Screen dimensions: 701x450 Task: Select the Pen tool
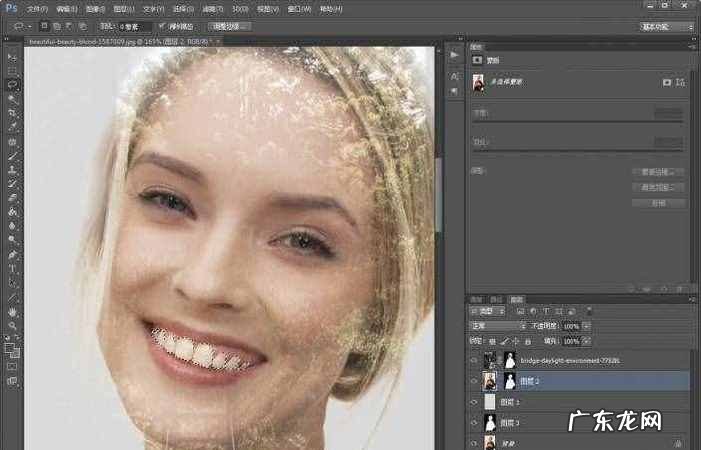(x=12, y=254)
